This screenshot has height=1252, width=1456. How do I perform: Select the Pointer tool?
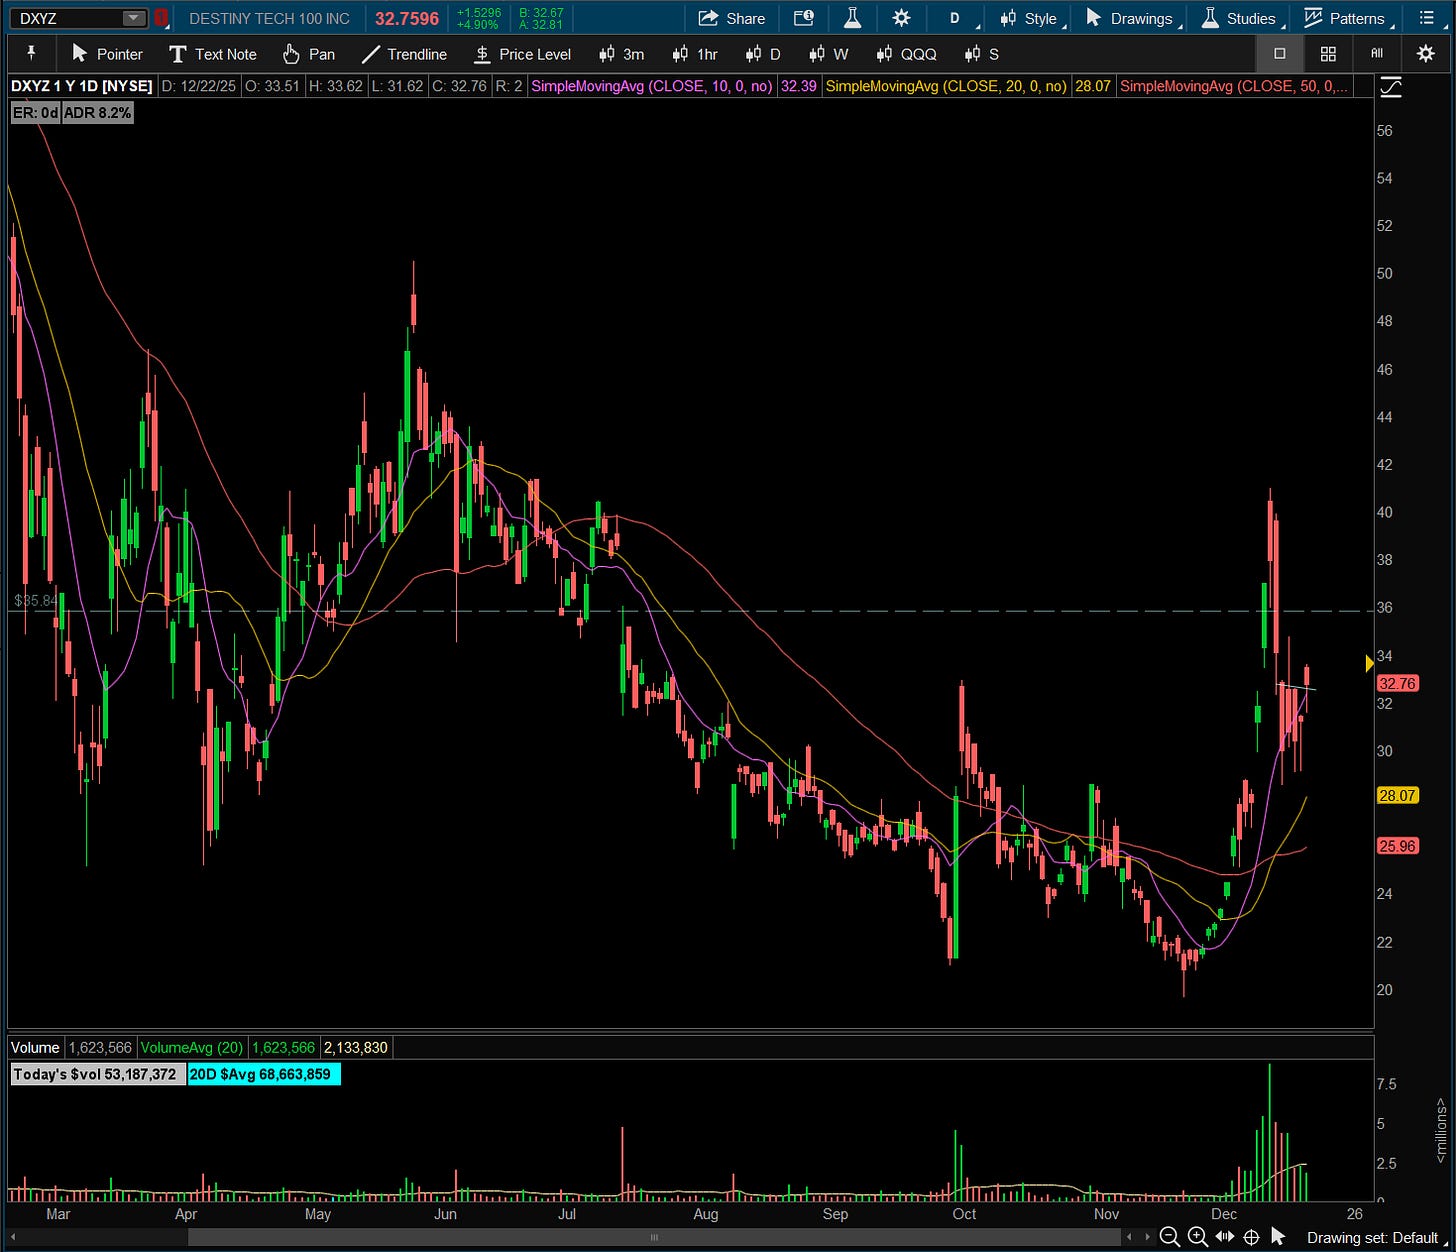(x=107, y=54)
